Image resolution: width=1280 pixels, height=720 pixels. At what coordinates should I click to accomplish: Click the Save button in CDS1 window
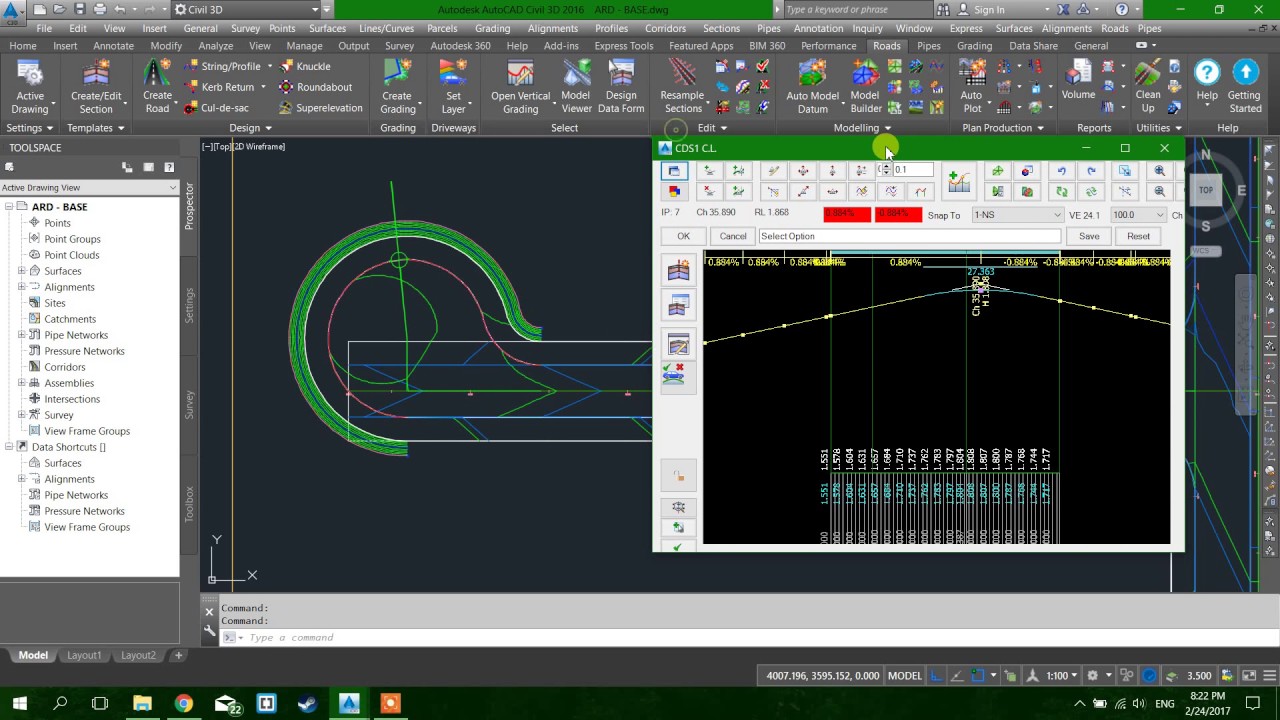1089,236
